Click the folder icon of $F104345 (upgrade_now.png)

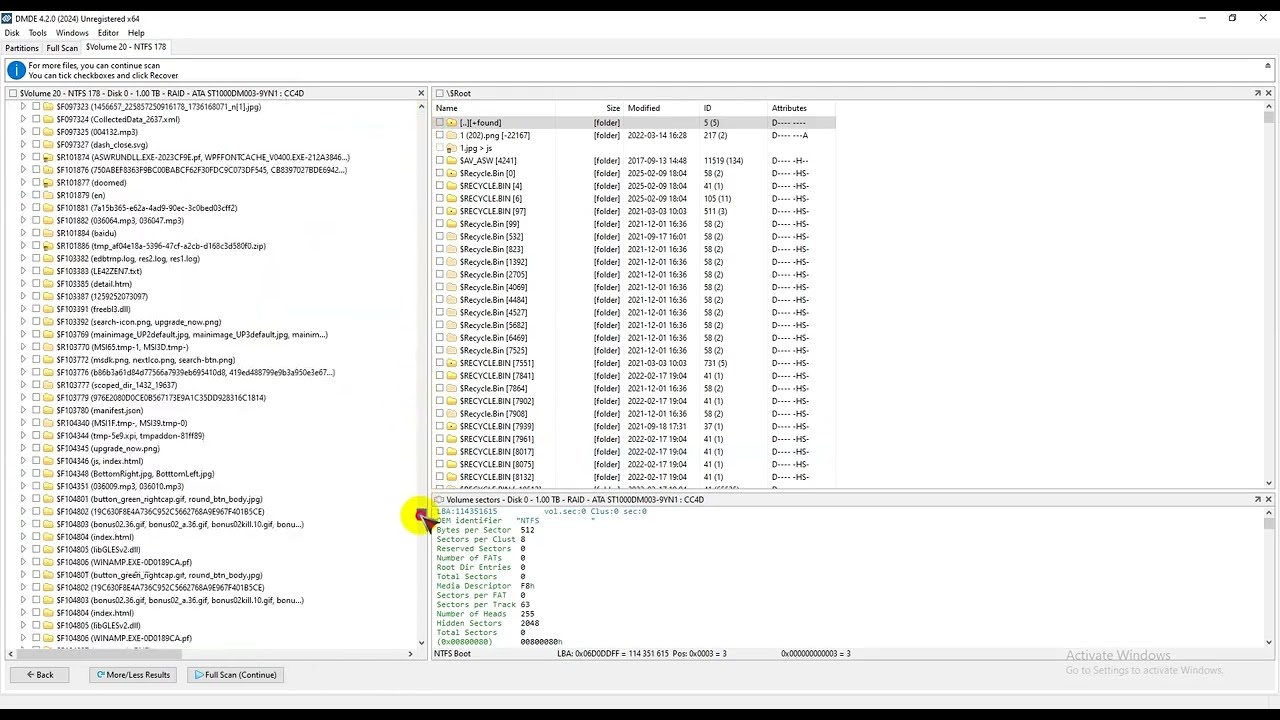[x=48, y=448]
